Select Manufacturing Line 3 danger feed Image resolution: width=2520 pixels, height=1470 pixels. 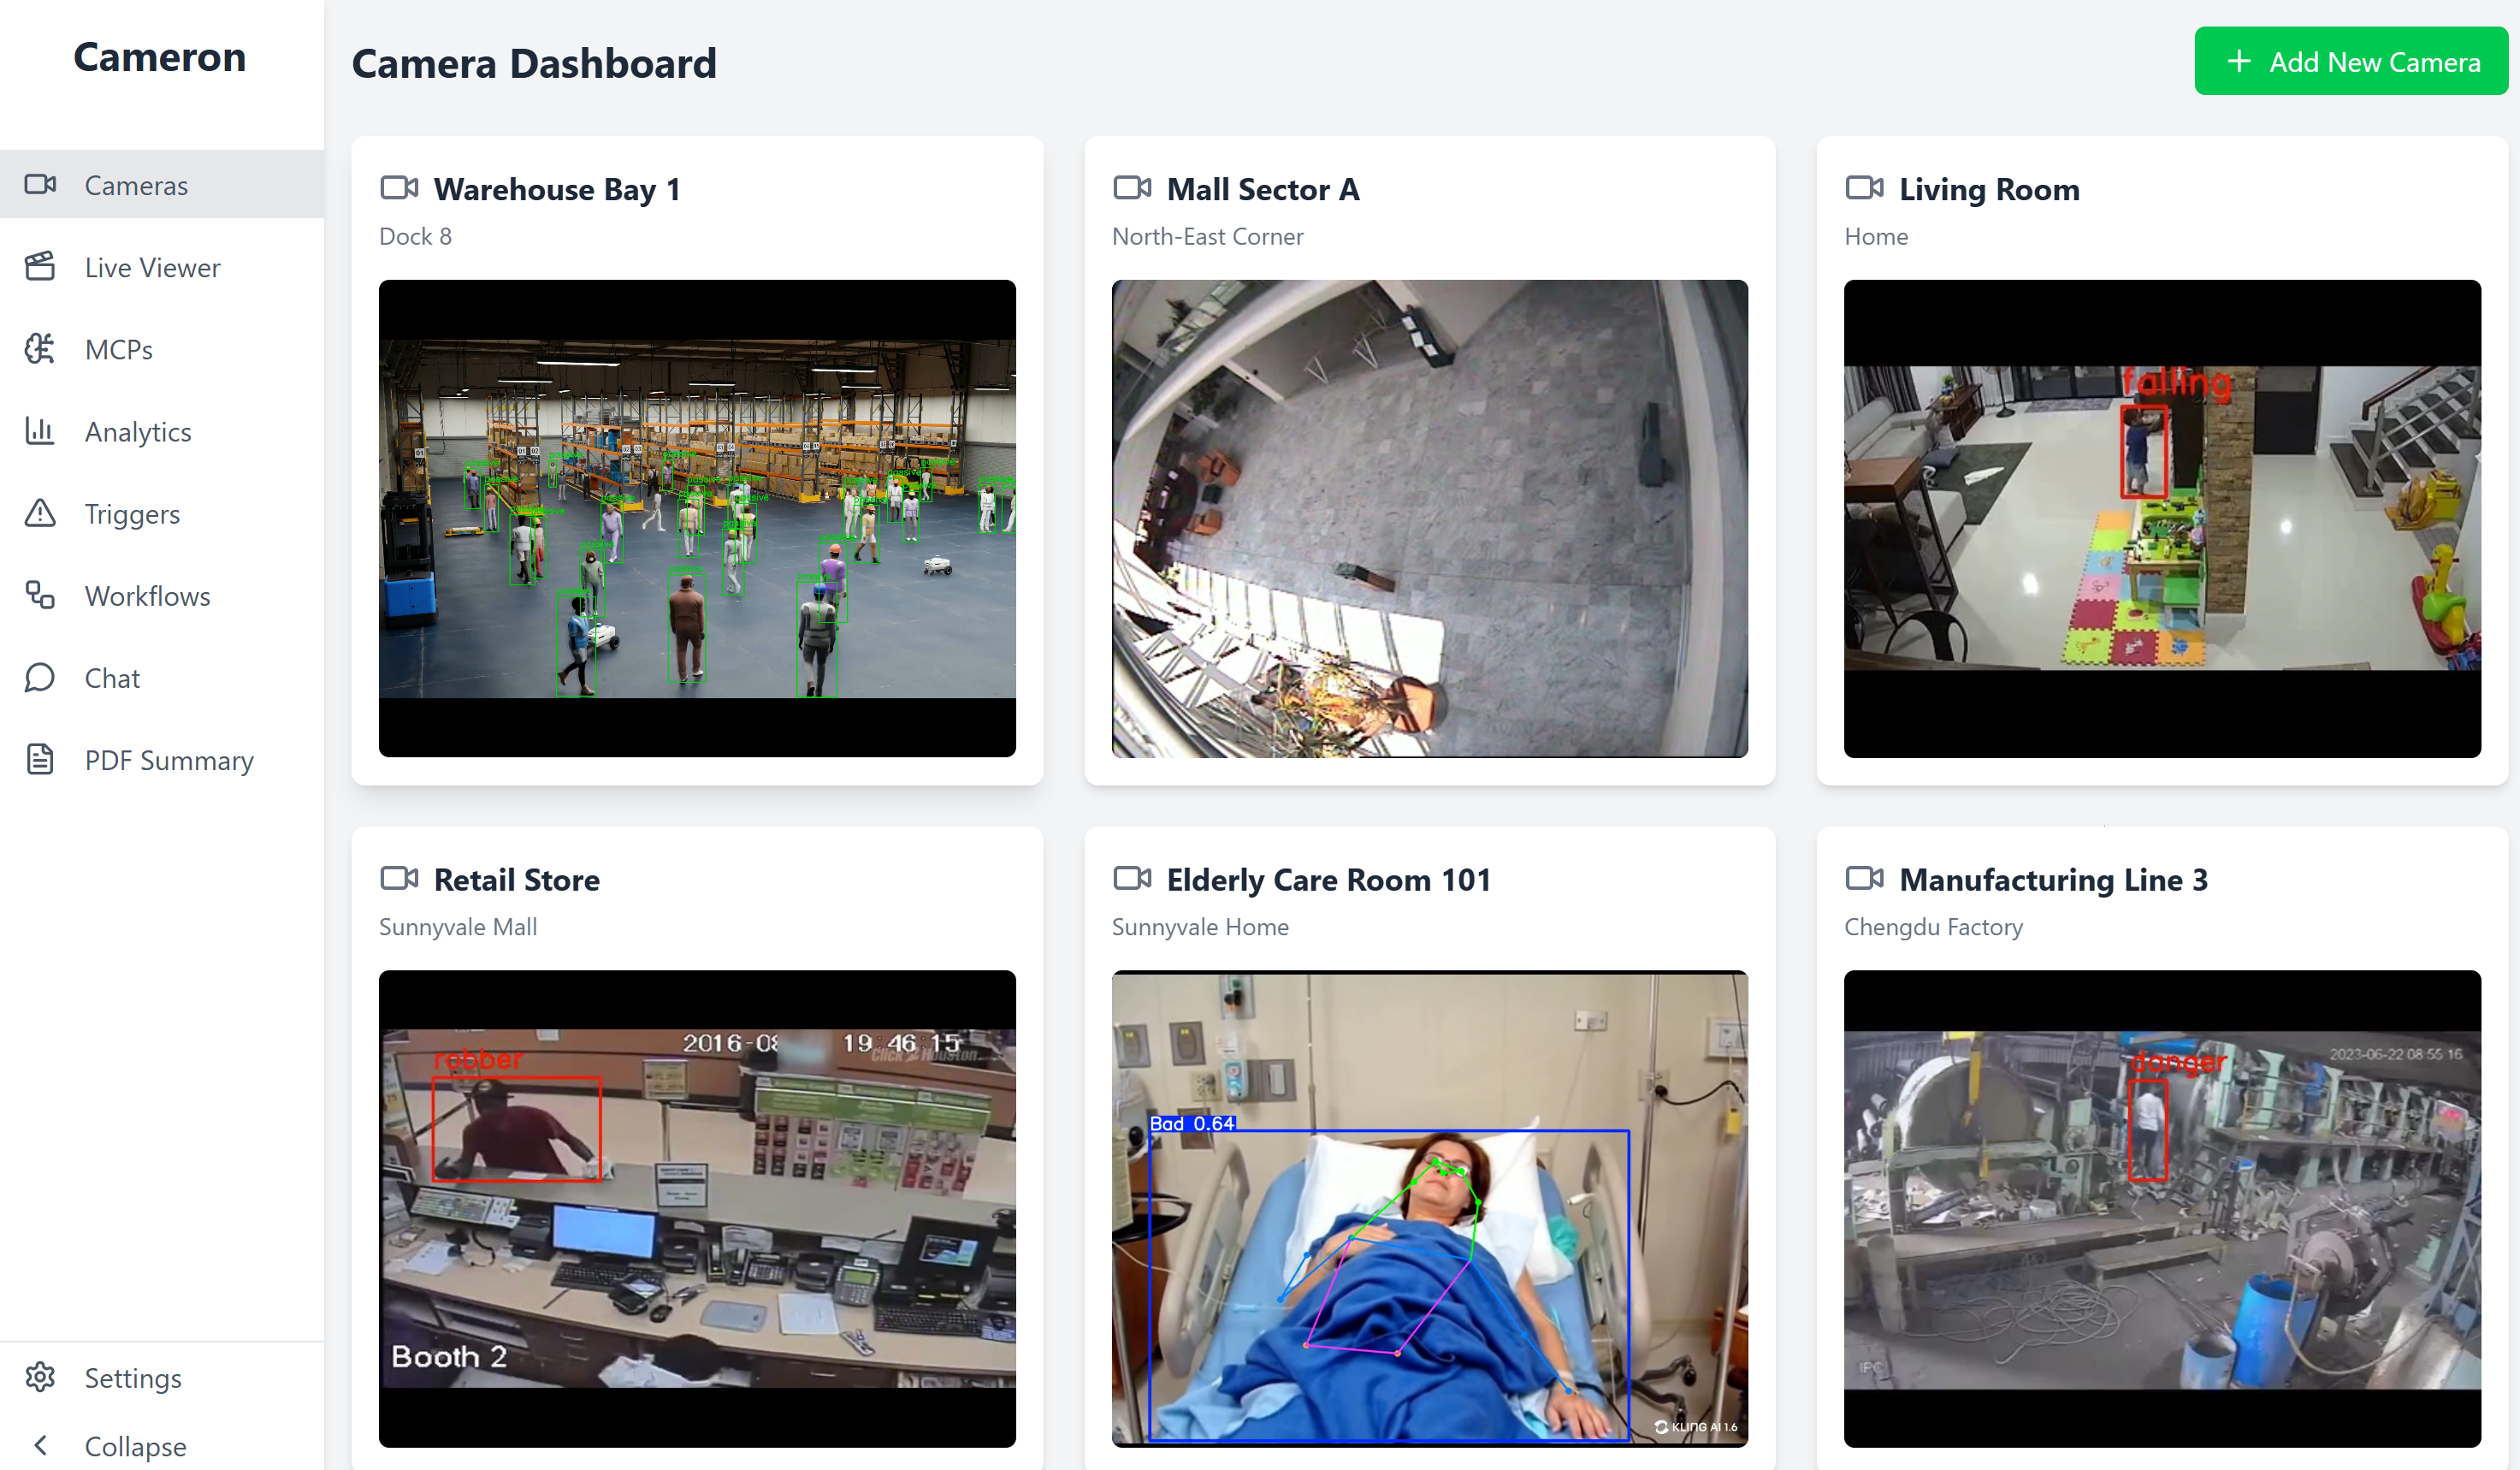click(x=2161, y=1208)
